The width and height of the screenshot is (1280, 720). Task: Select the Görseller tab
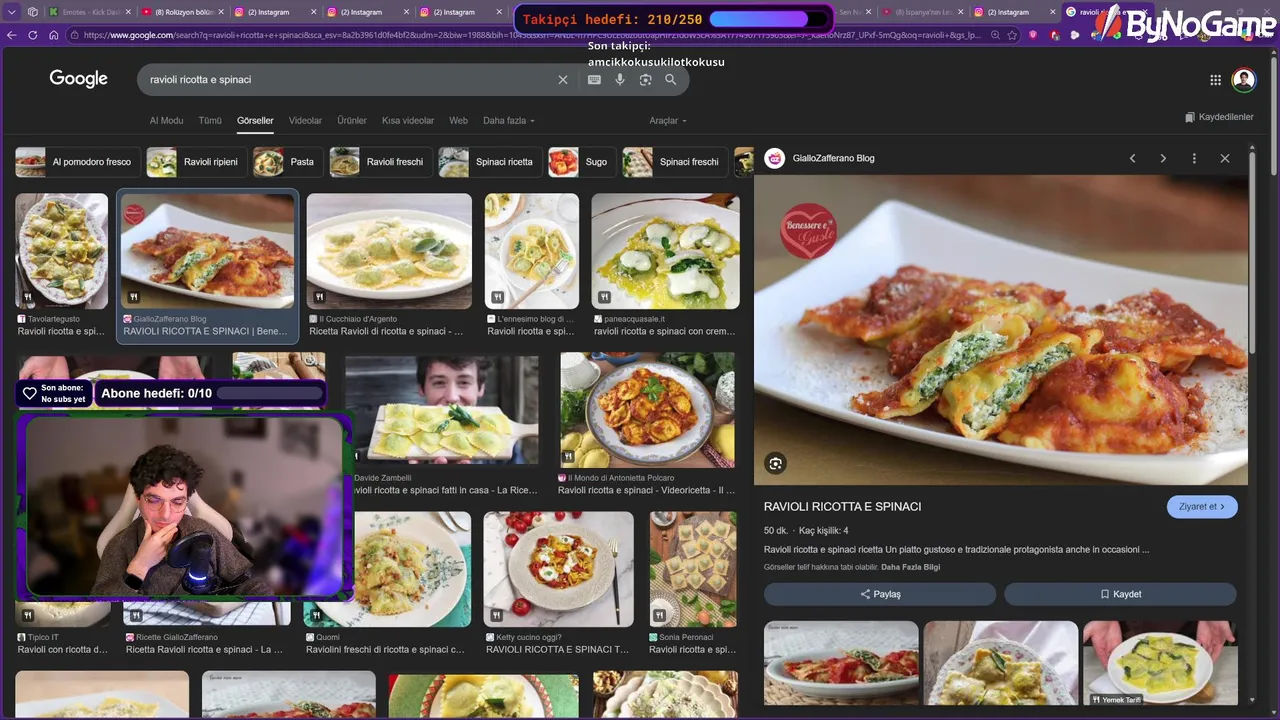tap(255, 120)
